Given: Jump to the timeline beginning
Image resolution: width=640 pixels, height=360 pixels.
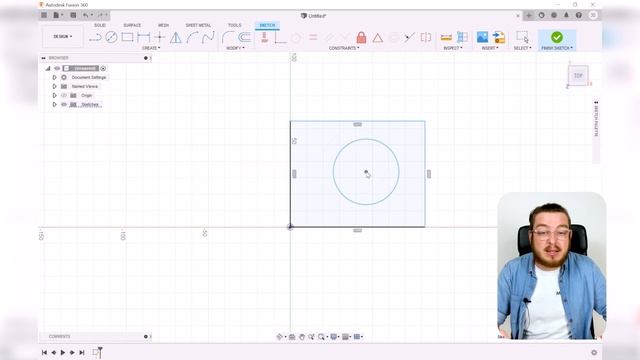Looking at the screenshot, I should pyautogui.click(x=44, y=352).
